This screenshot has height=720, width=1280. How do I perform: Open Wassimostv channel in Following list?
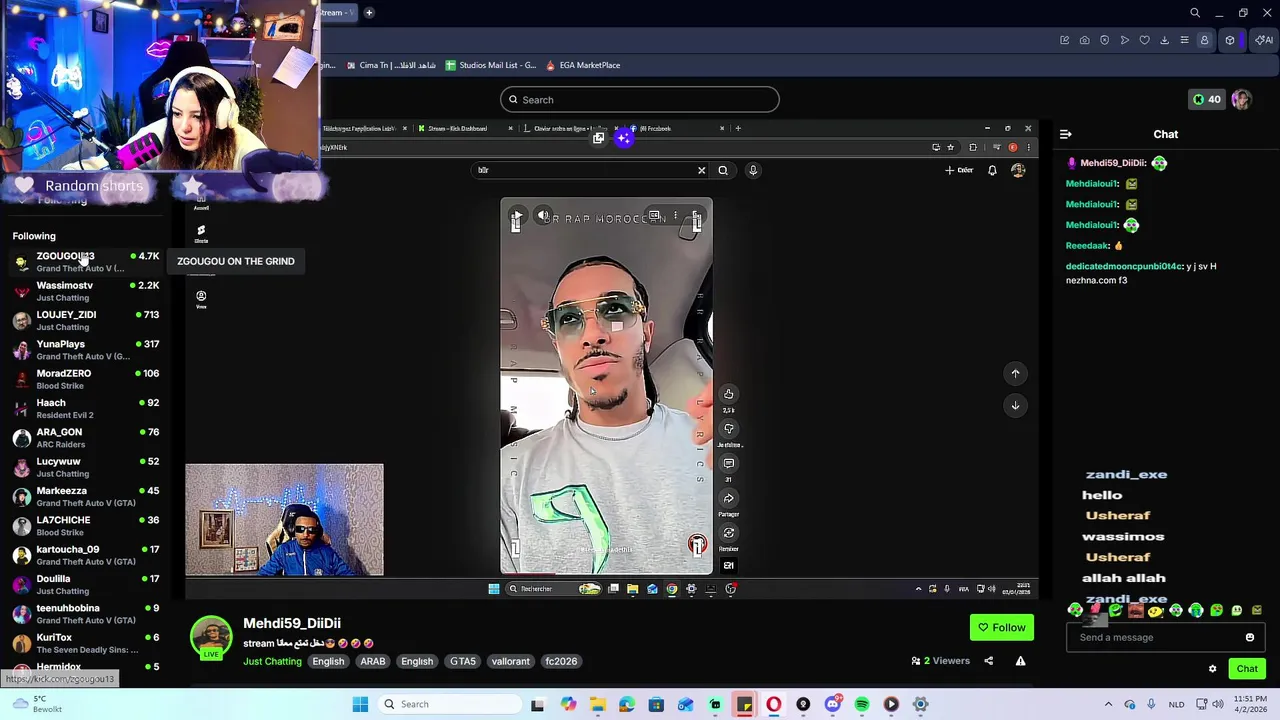click(x=86, y=291)
